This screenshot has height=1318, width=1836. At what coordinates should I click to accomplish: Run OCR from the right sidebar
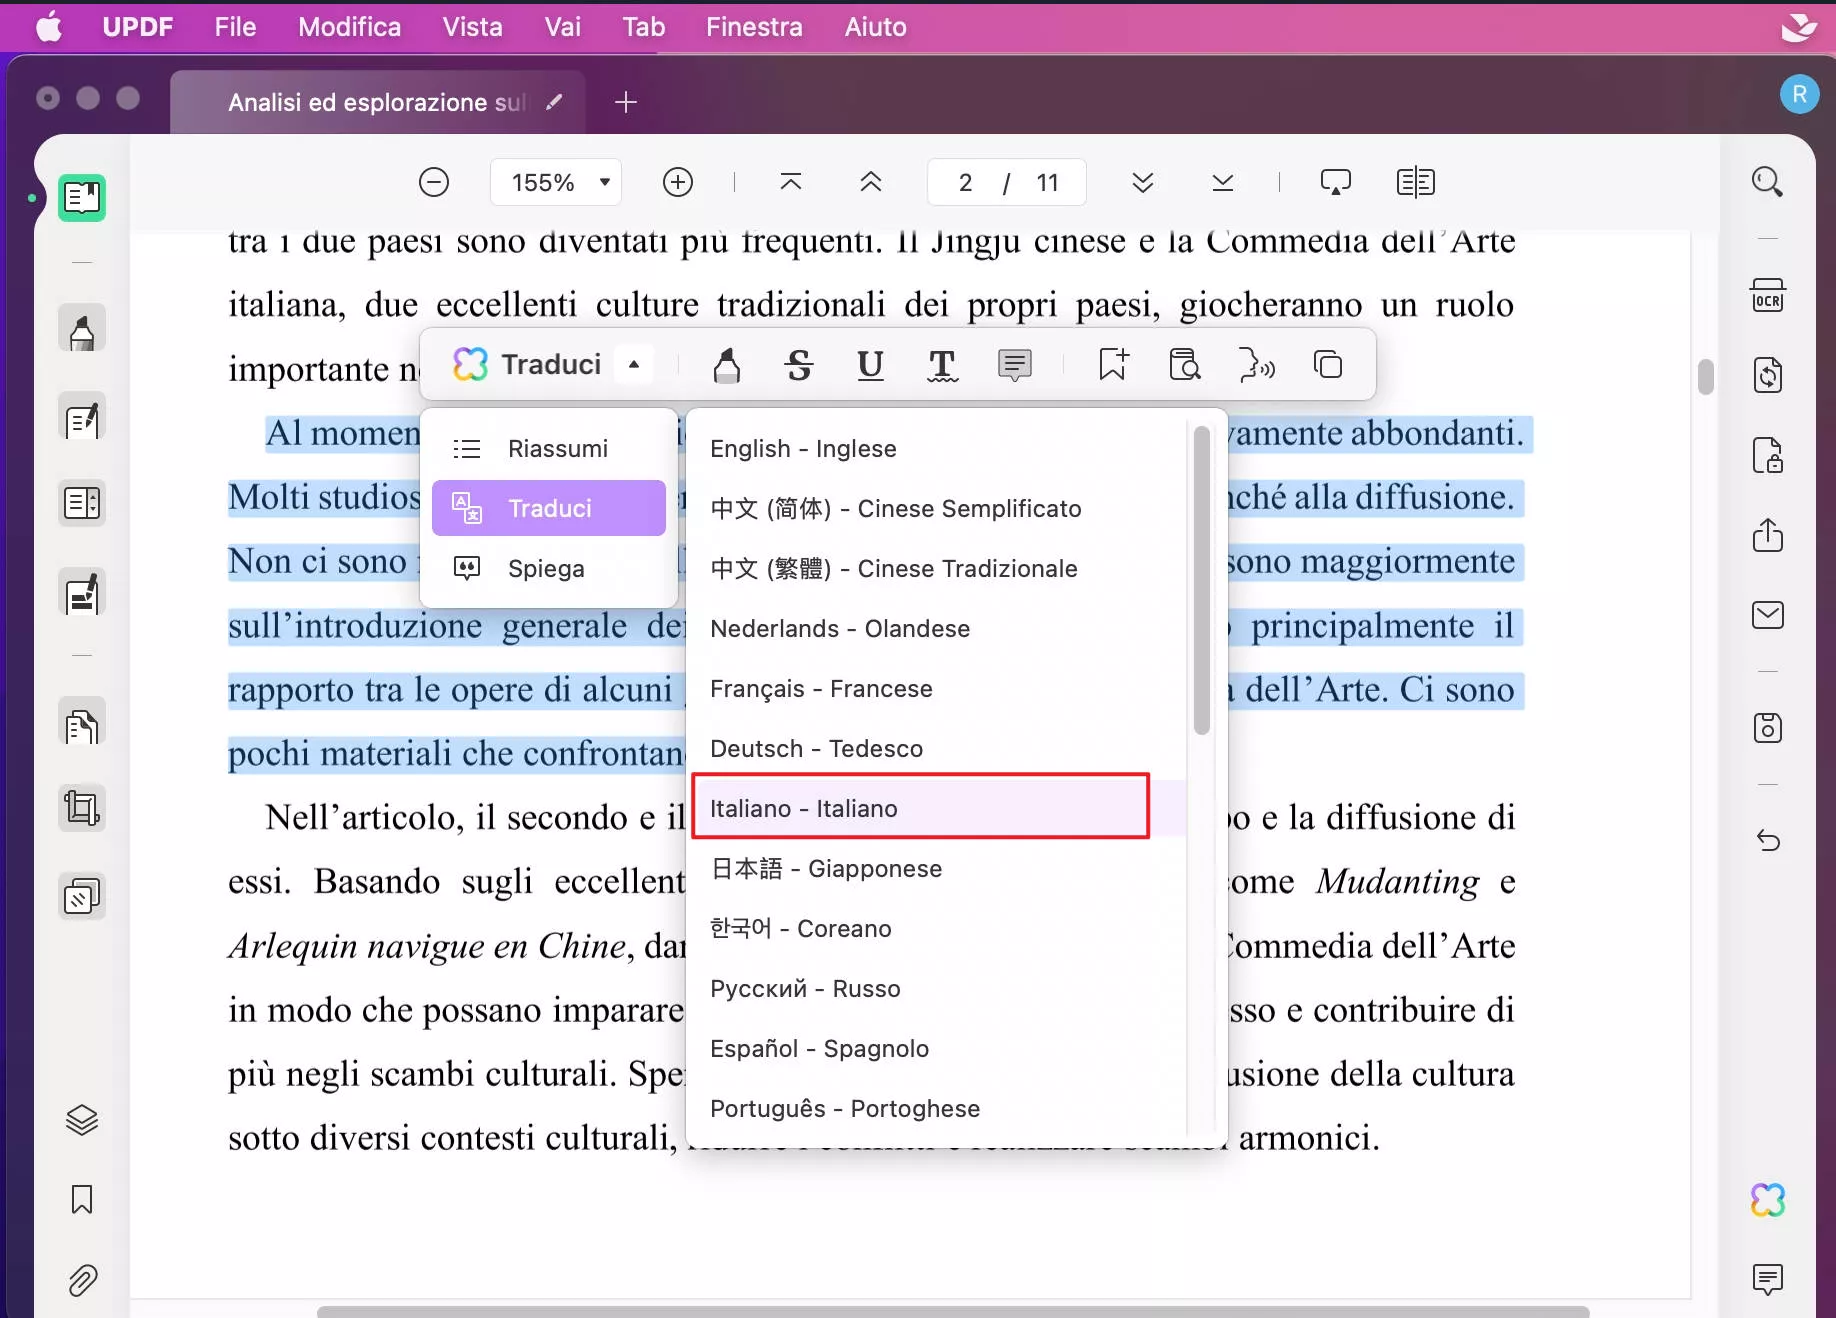[1767, 296]
